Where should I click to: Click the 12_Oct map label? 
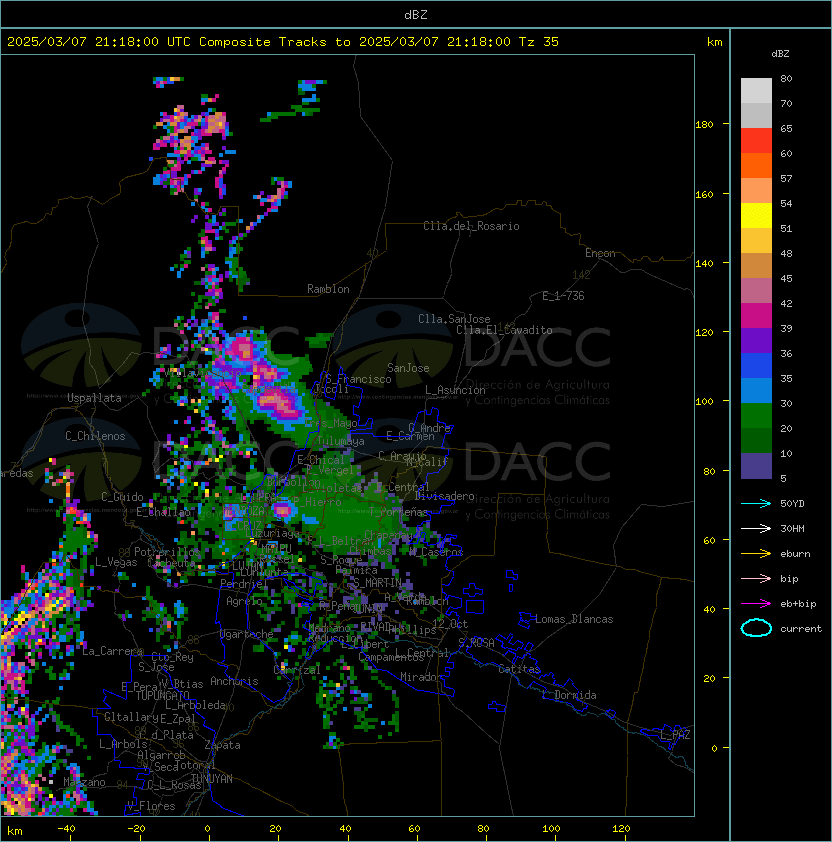point(450,624)
